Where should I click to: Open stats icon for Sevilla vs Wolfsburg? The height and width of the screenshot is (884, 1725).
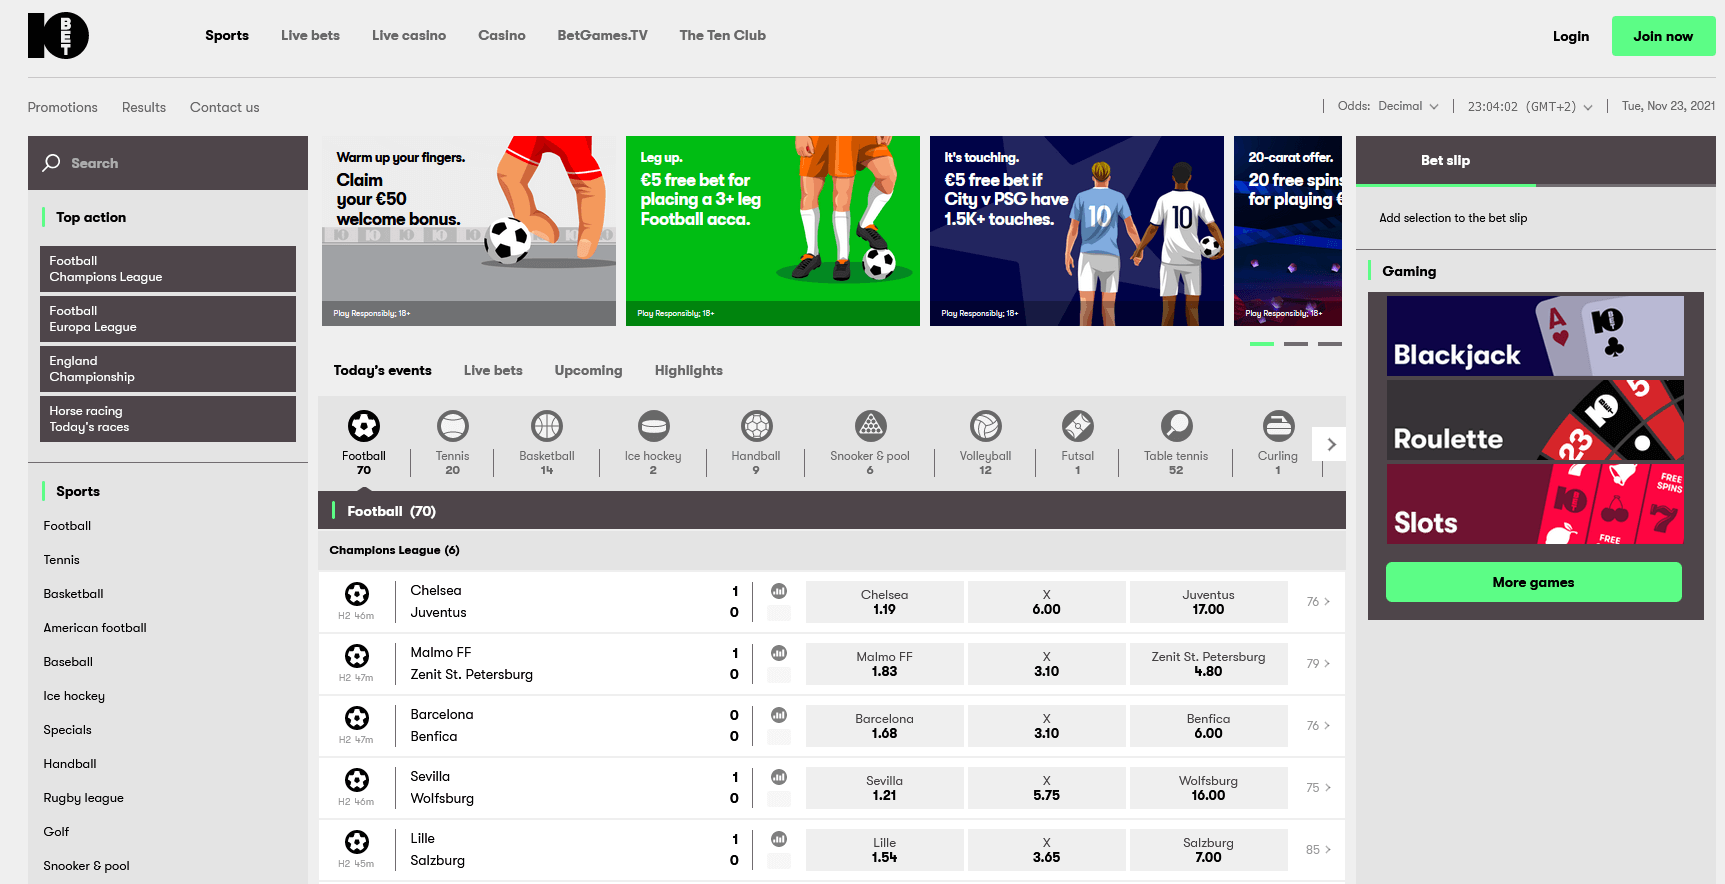click(x=779, y=777)
